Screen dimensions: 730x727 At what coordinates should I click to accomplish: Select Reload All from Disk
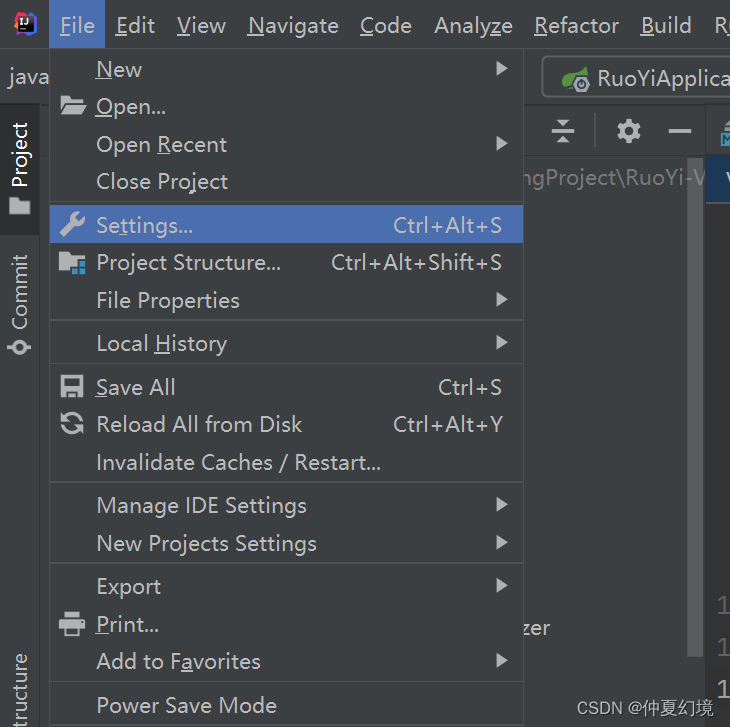coord(286,424)
